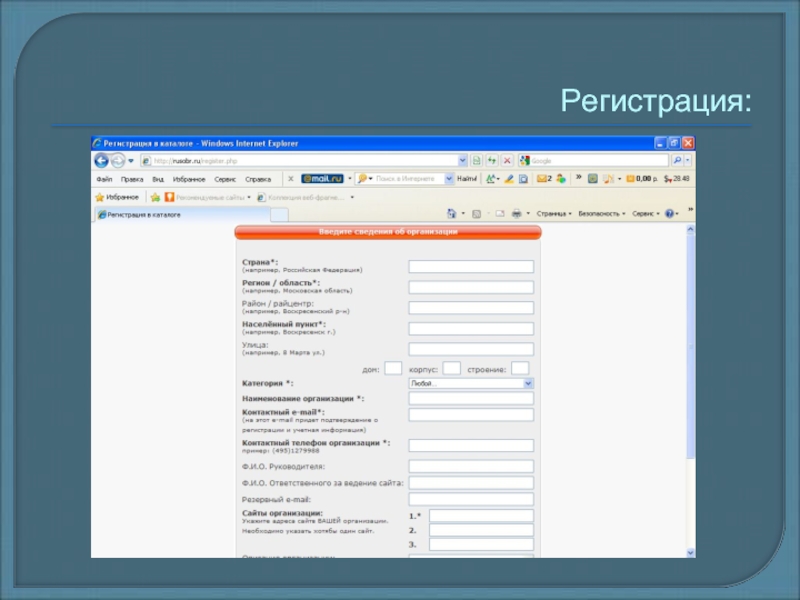
Task: Click the page vertical scrollbar
Action: 688,350
